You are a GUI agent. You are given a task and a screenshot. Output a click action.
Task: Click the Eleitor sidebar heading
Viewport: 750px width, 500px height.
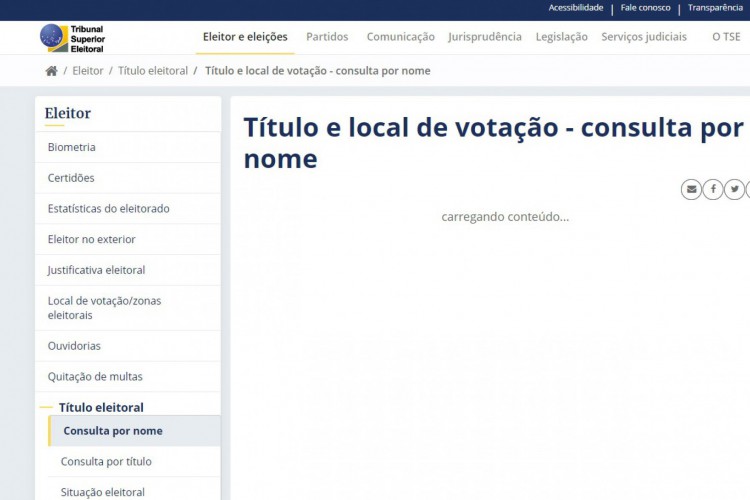click(67, 113)
